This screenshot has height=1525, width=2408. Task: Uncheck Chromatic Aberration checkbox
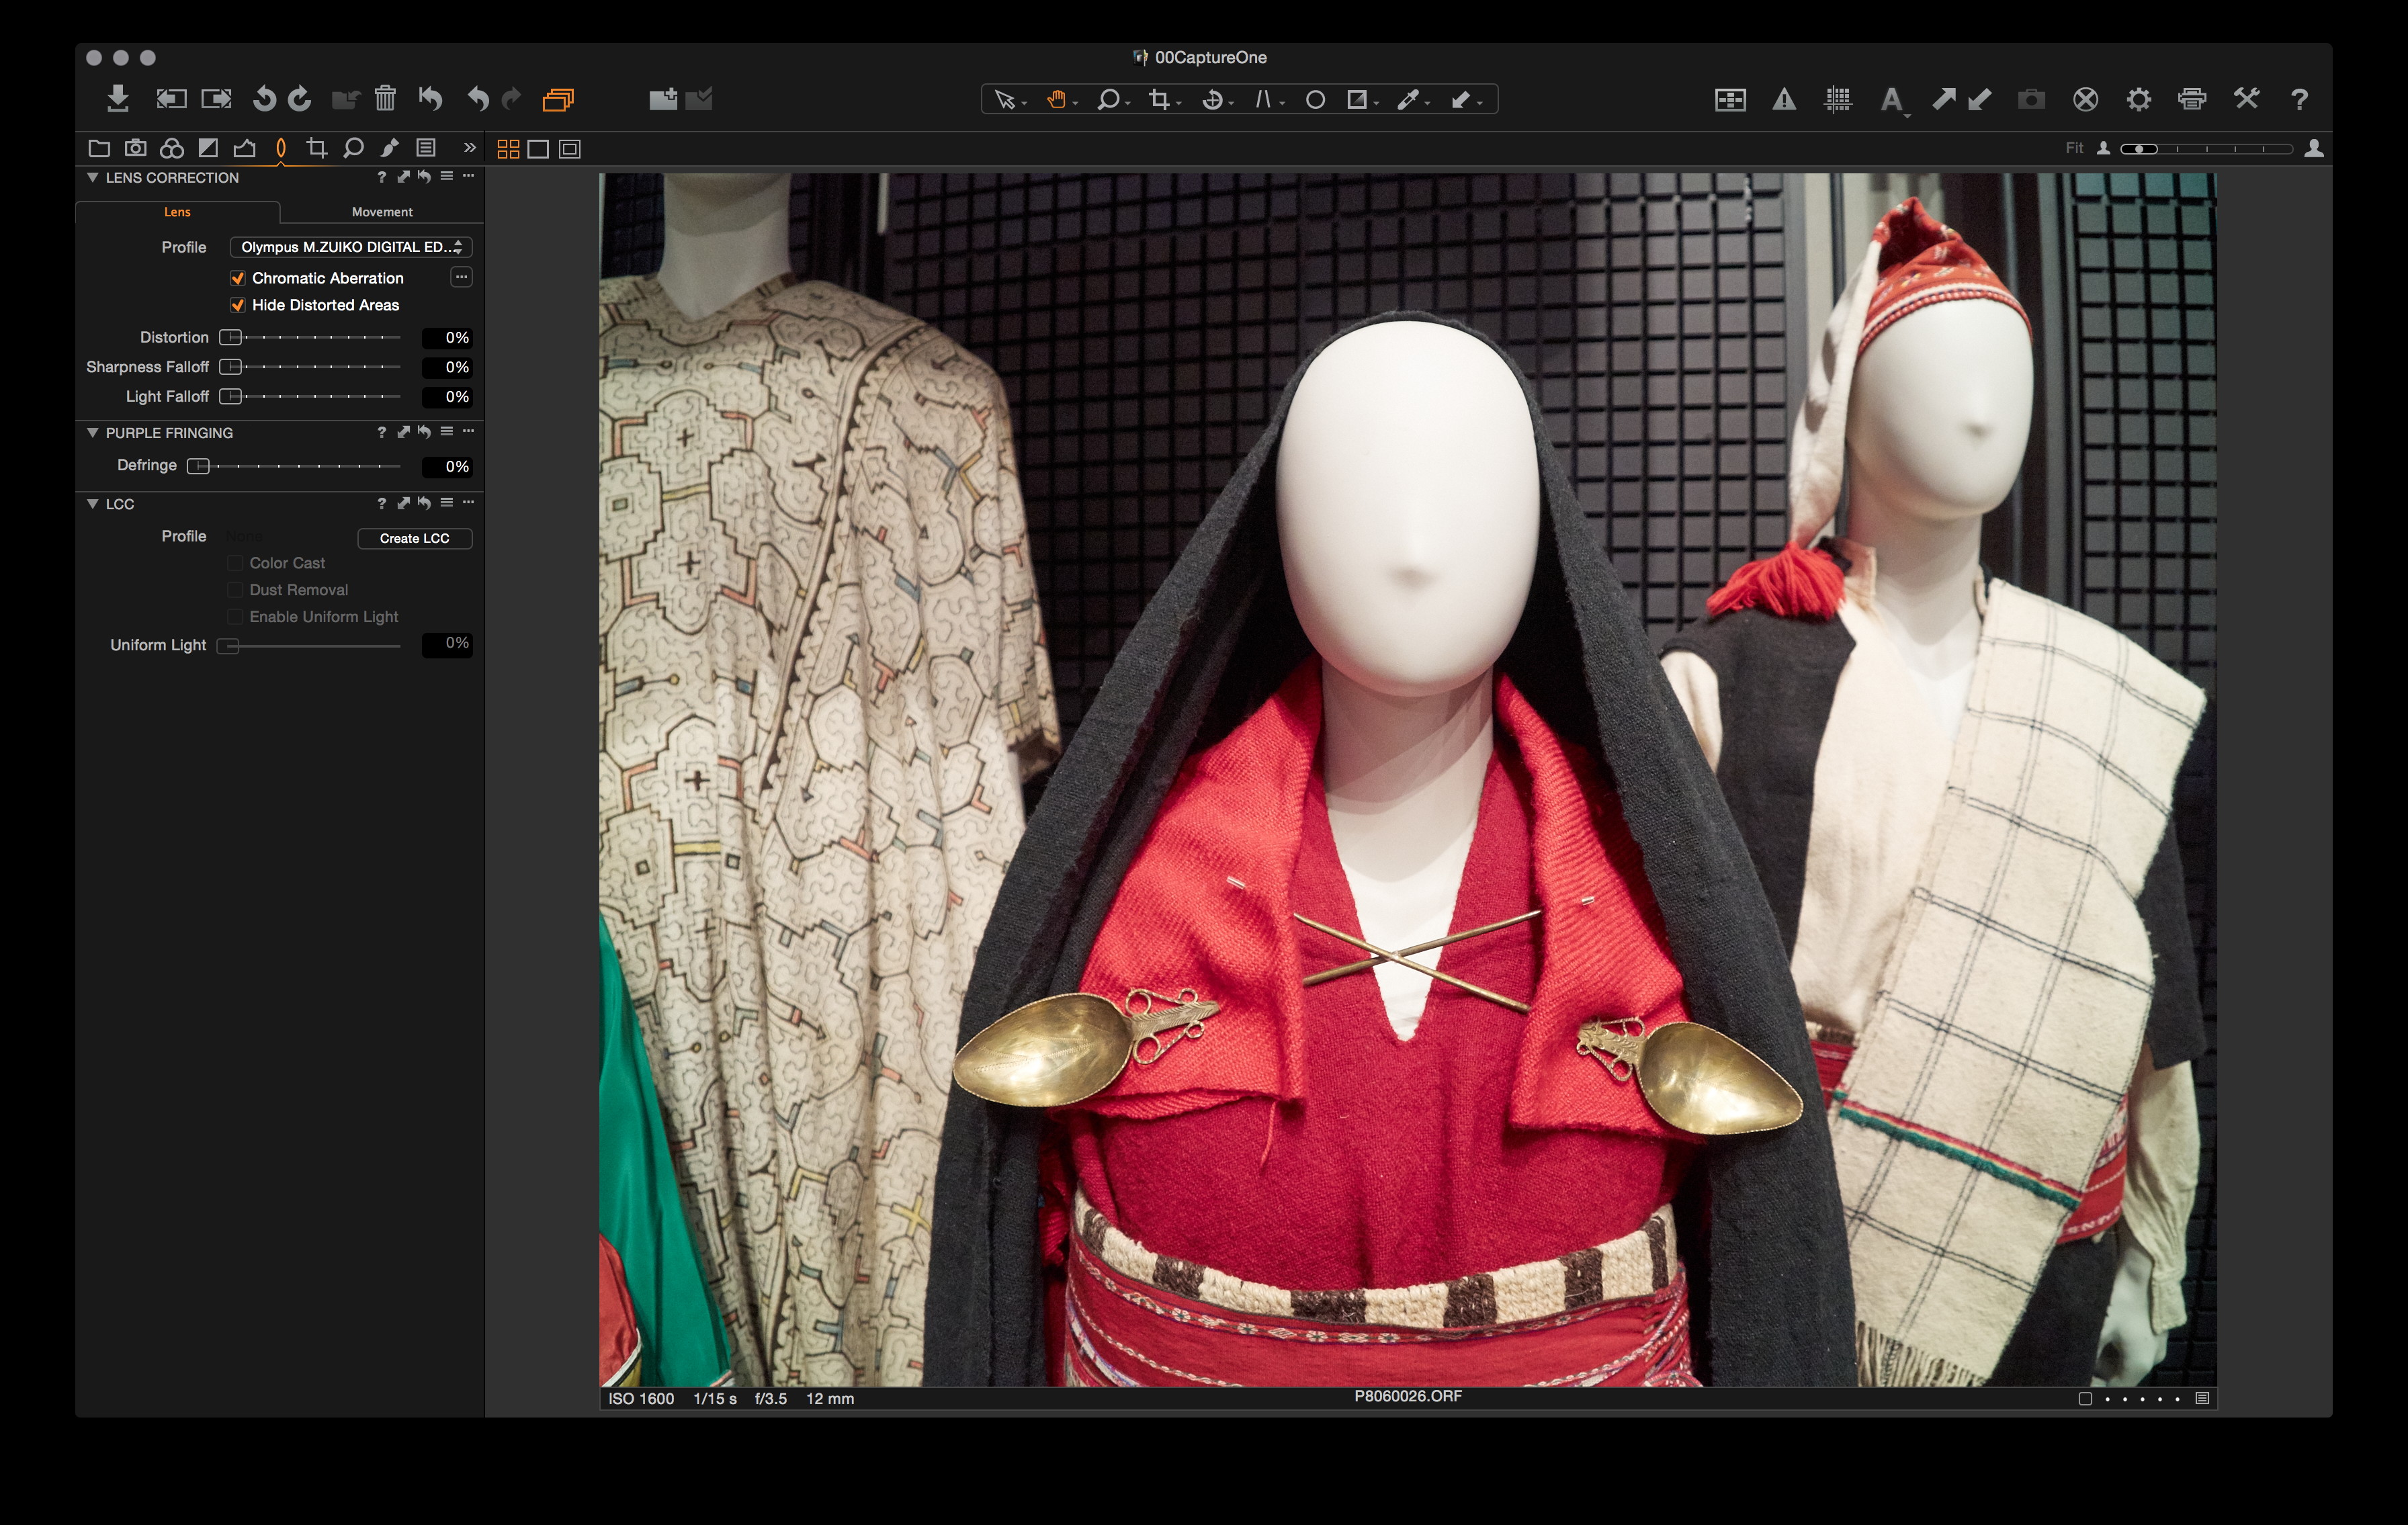point(238,278)
